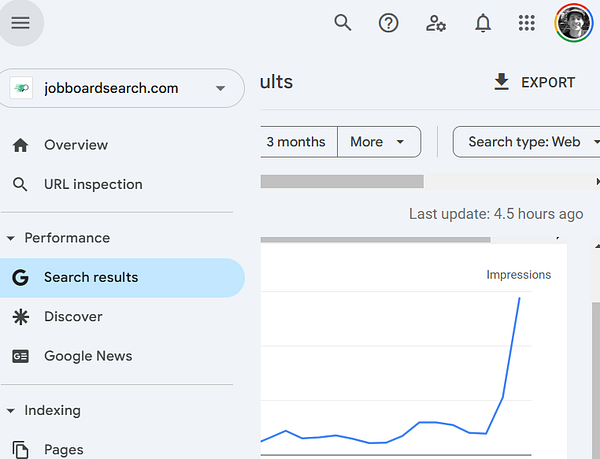
Task: Open the Google apps grid
Action: [x=527, y=23]
